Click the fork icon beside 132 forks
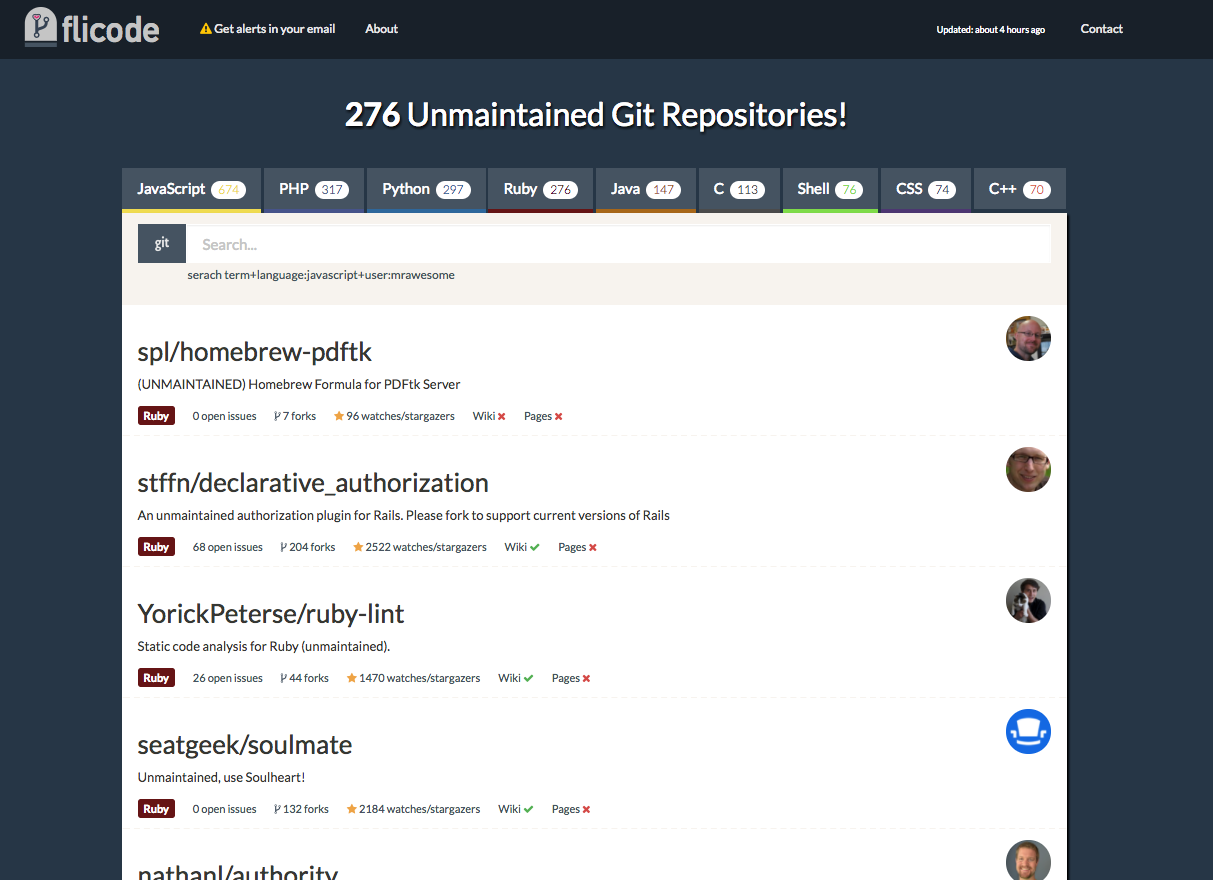Image resolution: width=1213 pixels, height=880 pixels. [x=277, y=809]
